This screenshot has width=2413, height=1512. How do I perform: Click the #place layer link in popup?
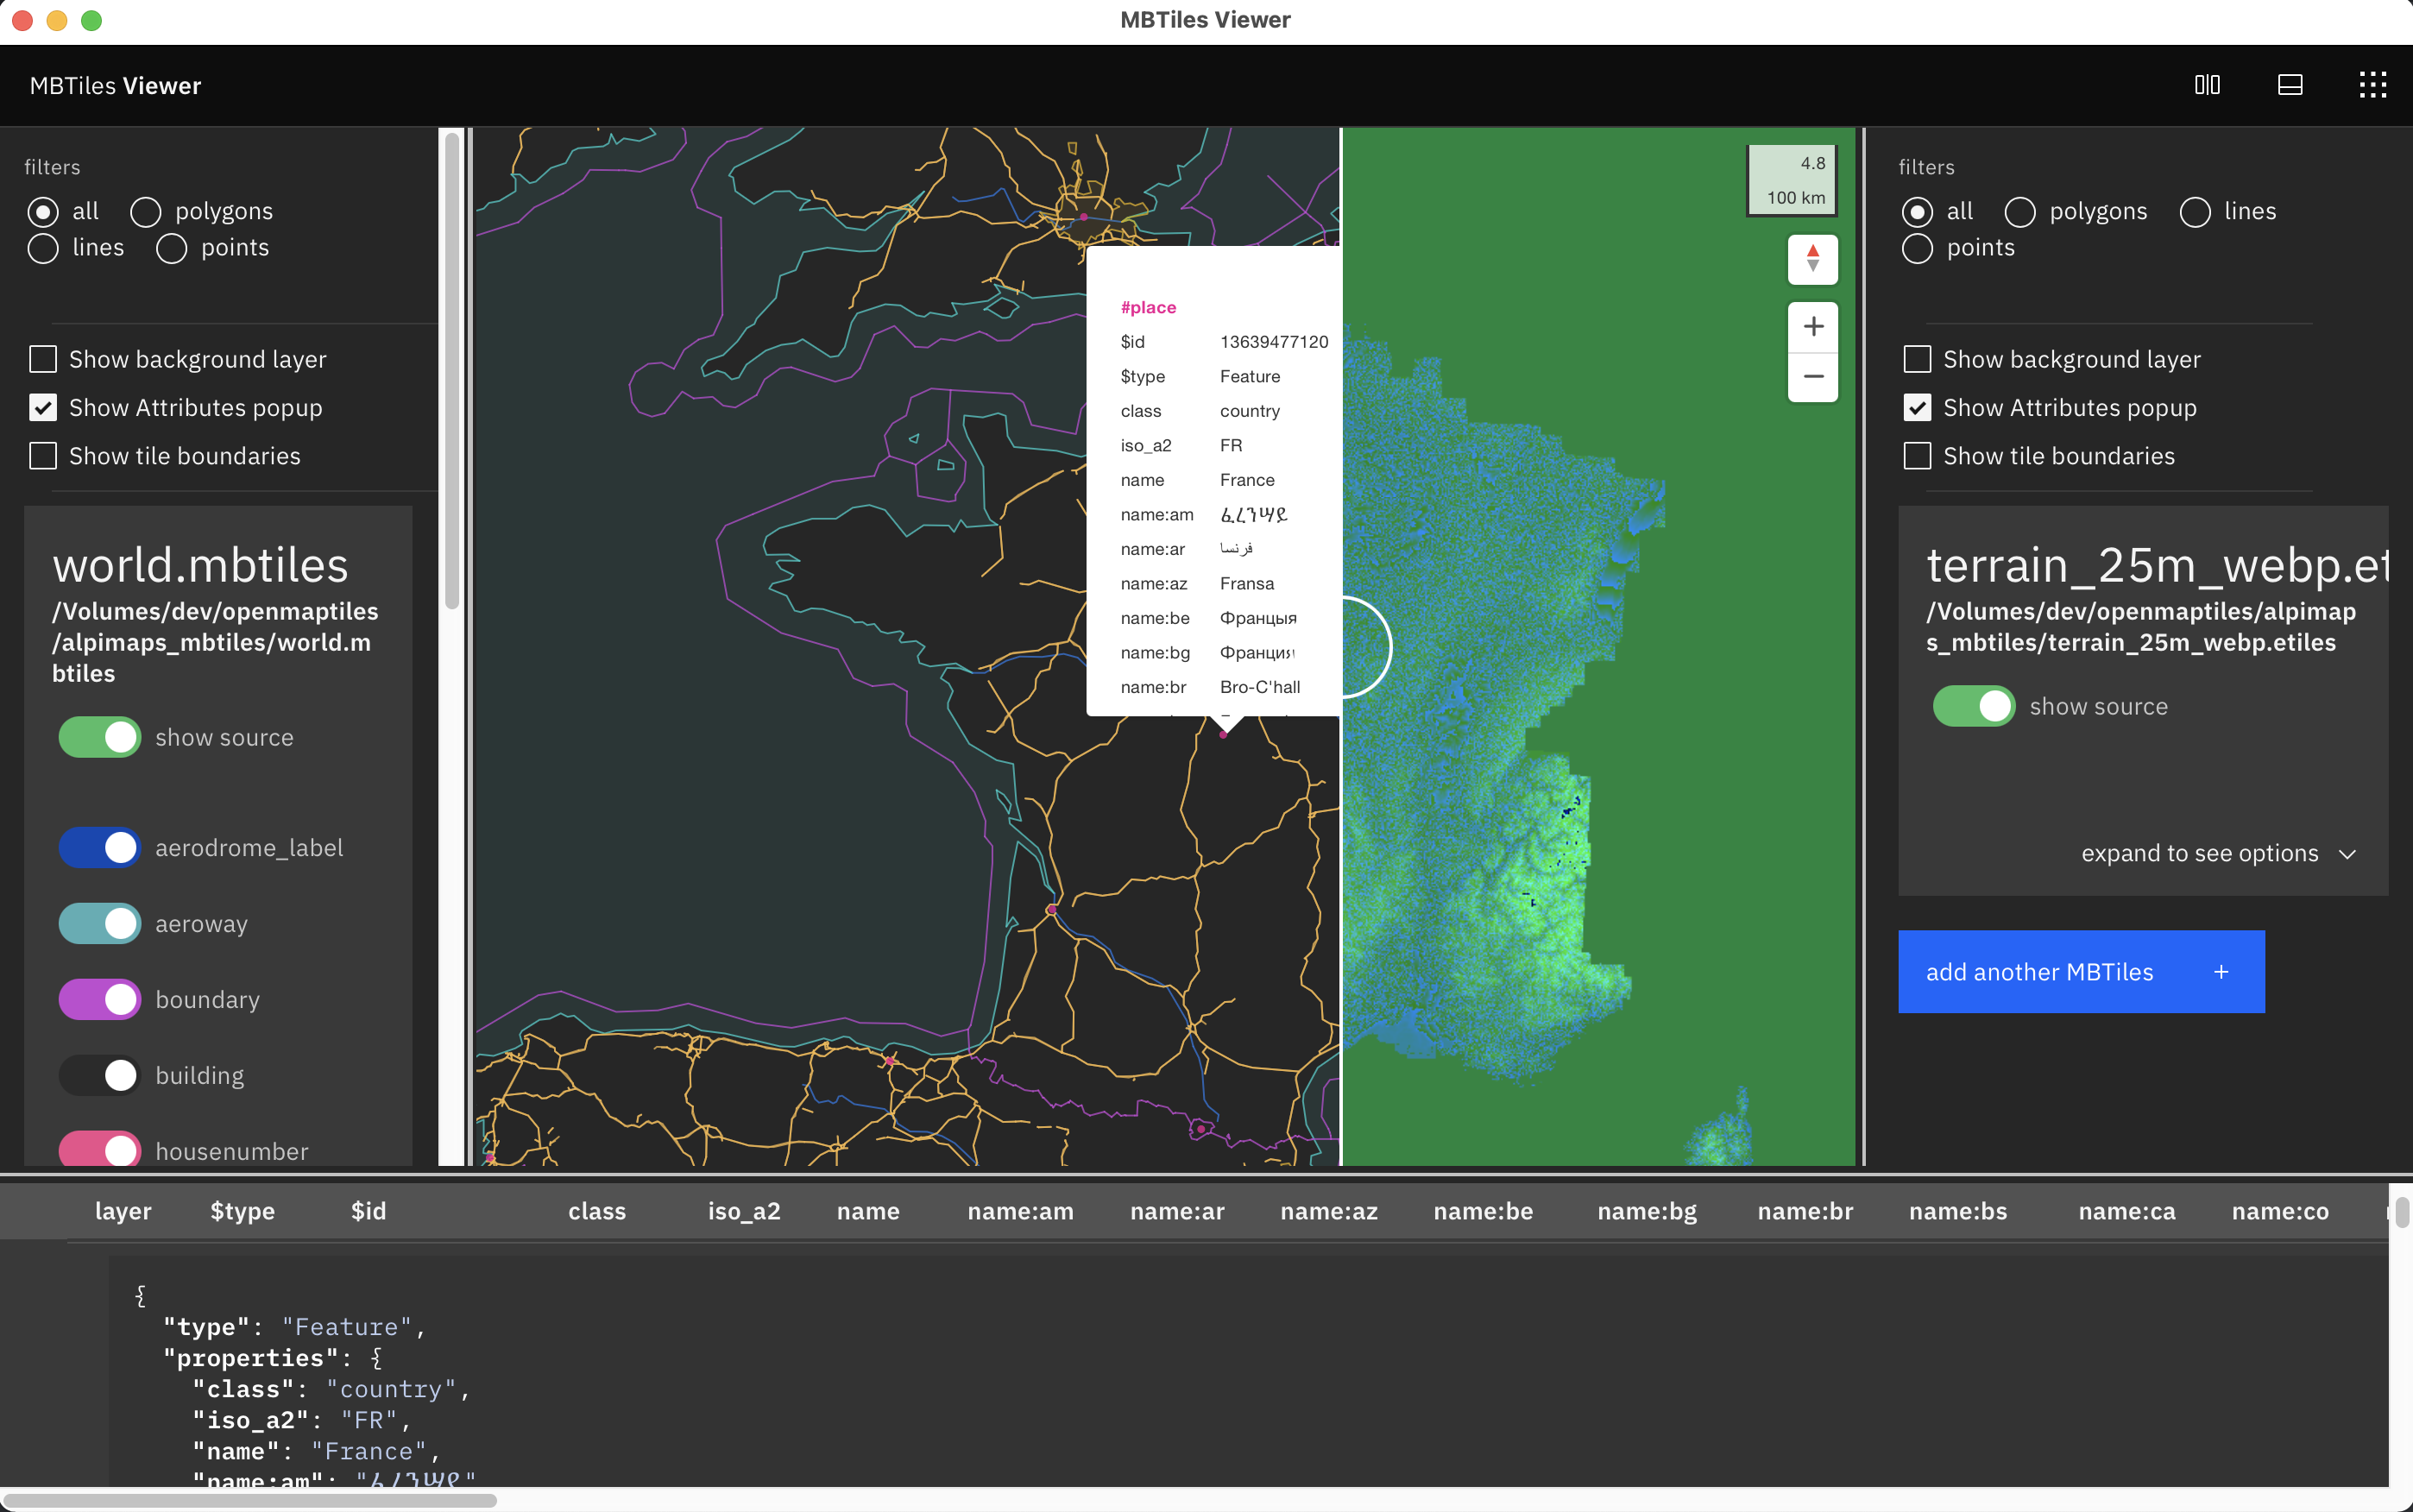coord(1147,306)
